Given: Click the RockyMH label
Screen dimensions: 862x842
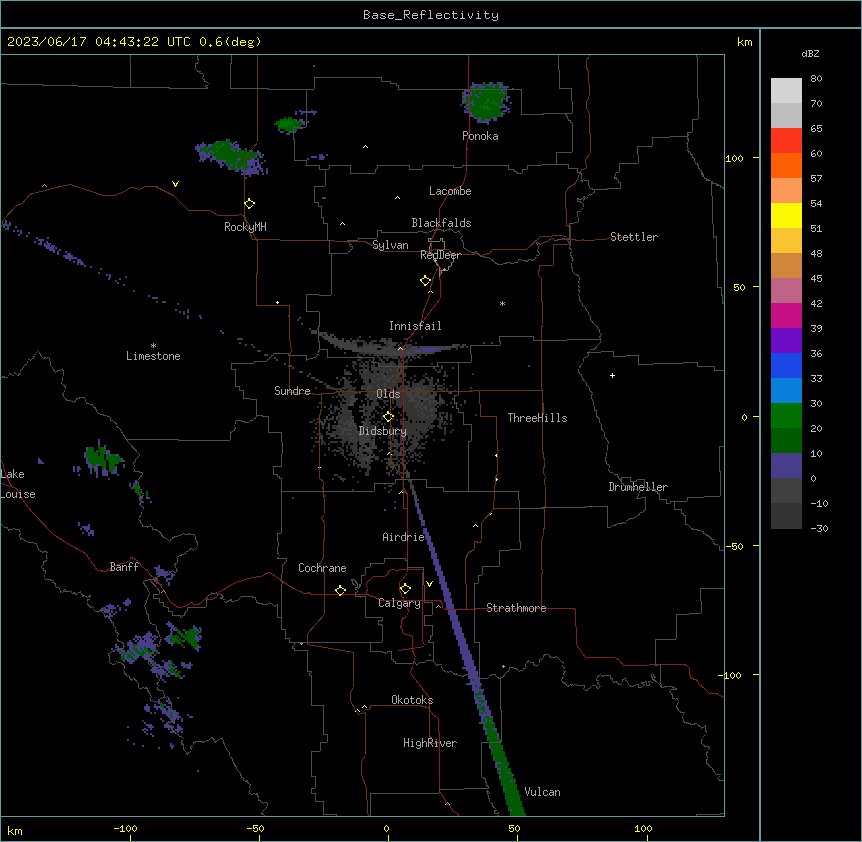Looking at the screenshot, I should pyautogui.click(x=245, y=226).
